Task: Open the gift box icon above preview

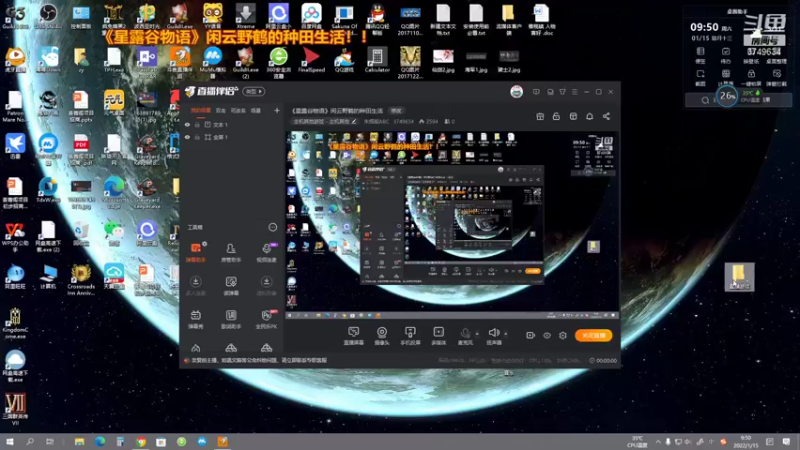Action: (540, 116)
